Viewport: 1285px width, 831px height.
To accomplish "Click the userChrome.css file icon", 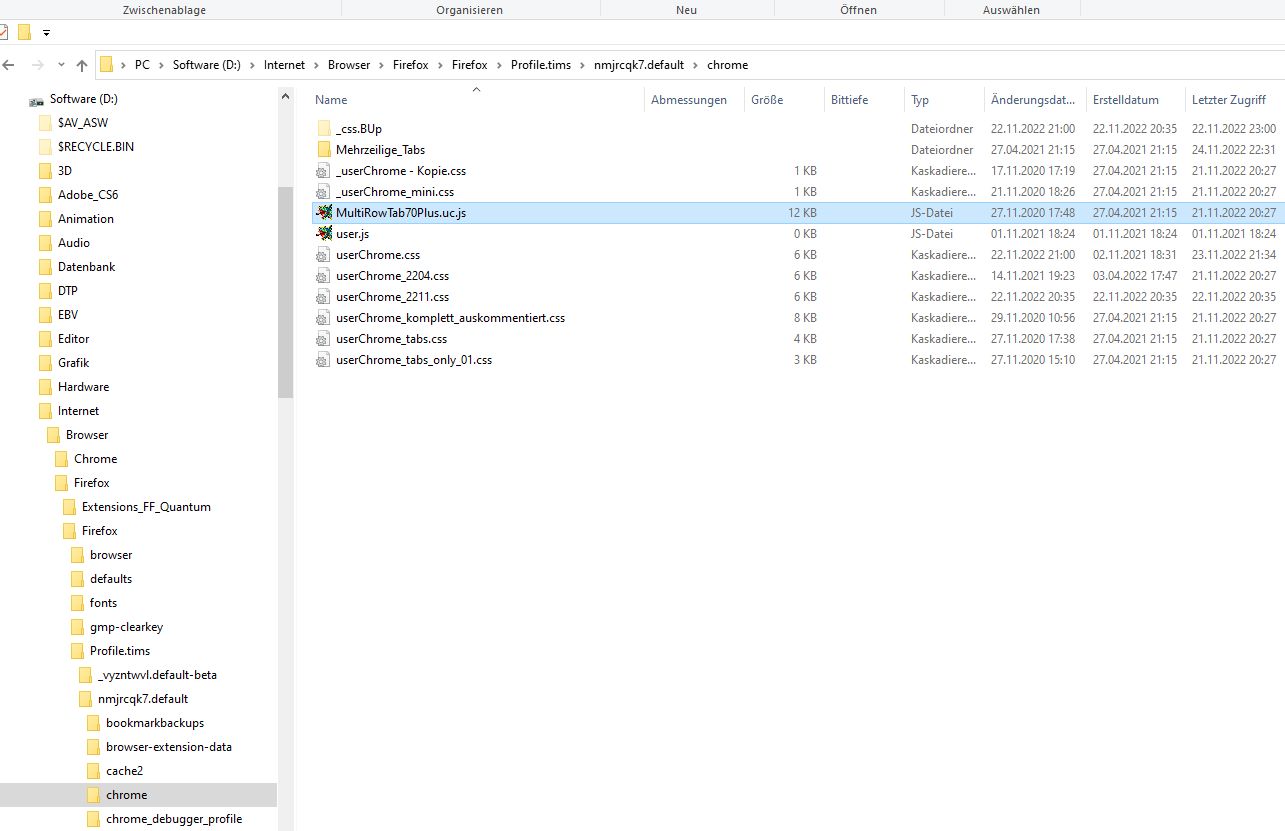I will click(x=323, y=255).
